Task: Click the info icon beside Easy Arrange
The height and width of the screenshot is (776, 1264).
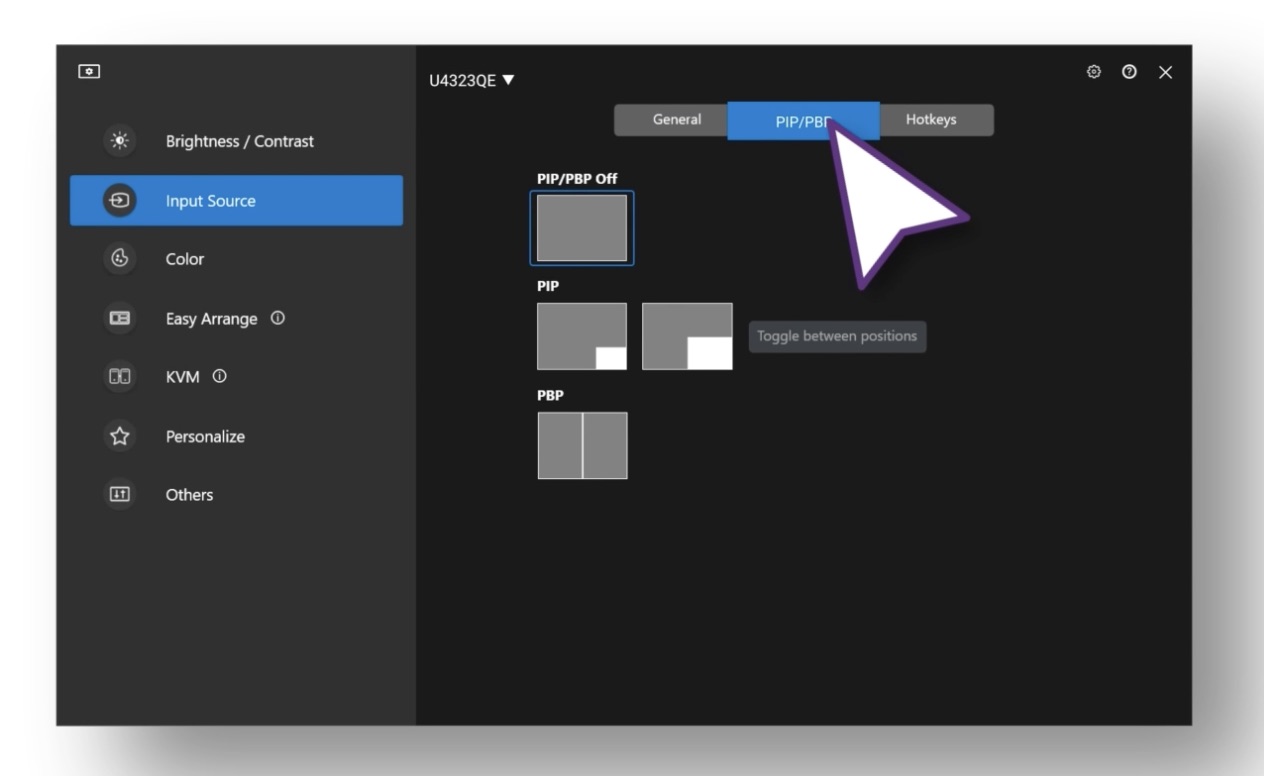Action: point(278,318)
